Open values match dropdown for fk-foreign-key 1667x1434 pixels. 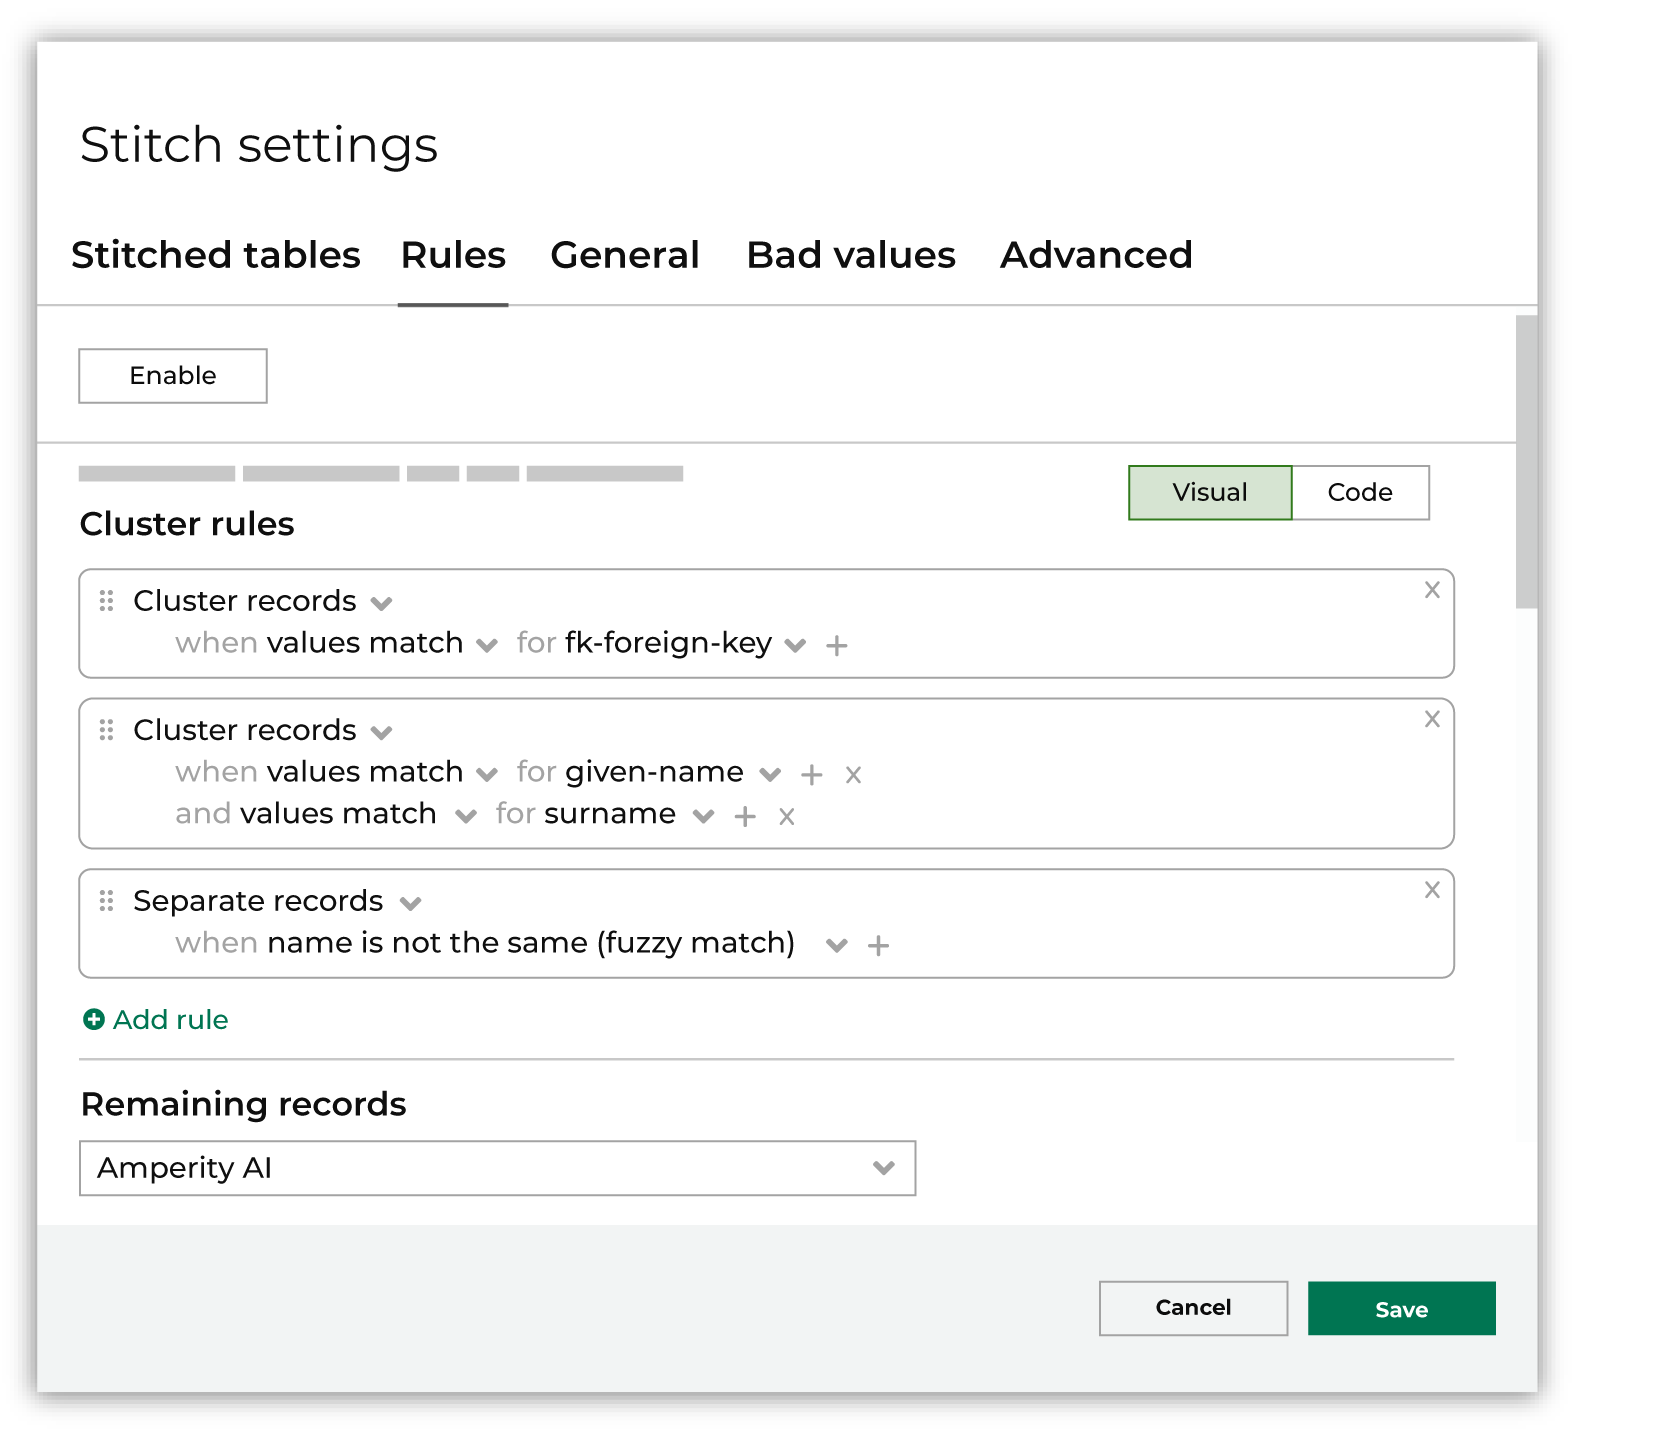coord(487,645)
